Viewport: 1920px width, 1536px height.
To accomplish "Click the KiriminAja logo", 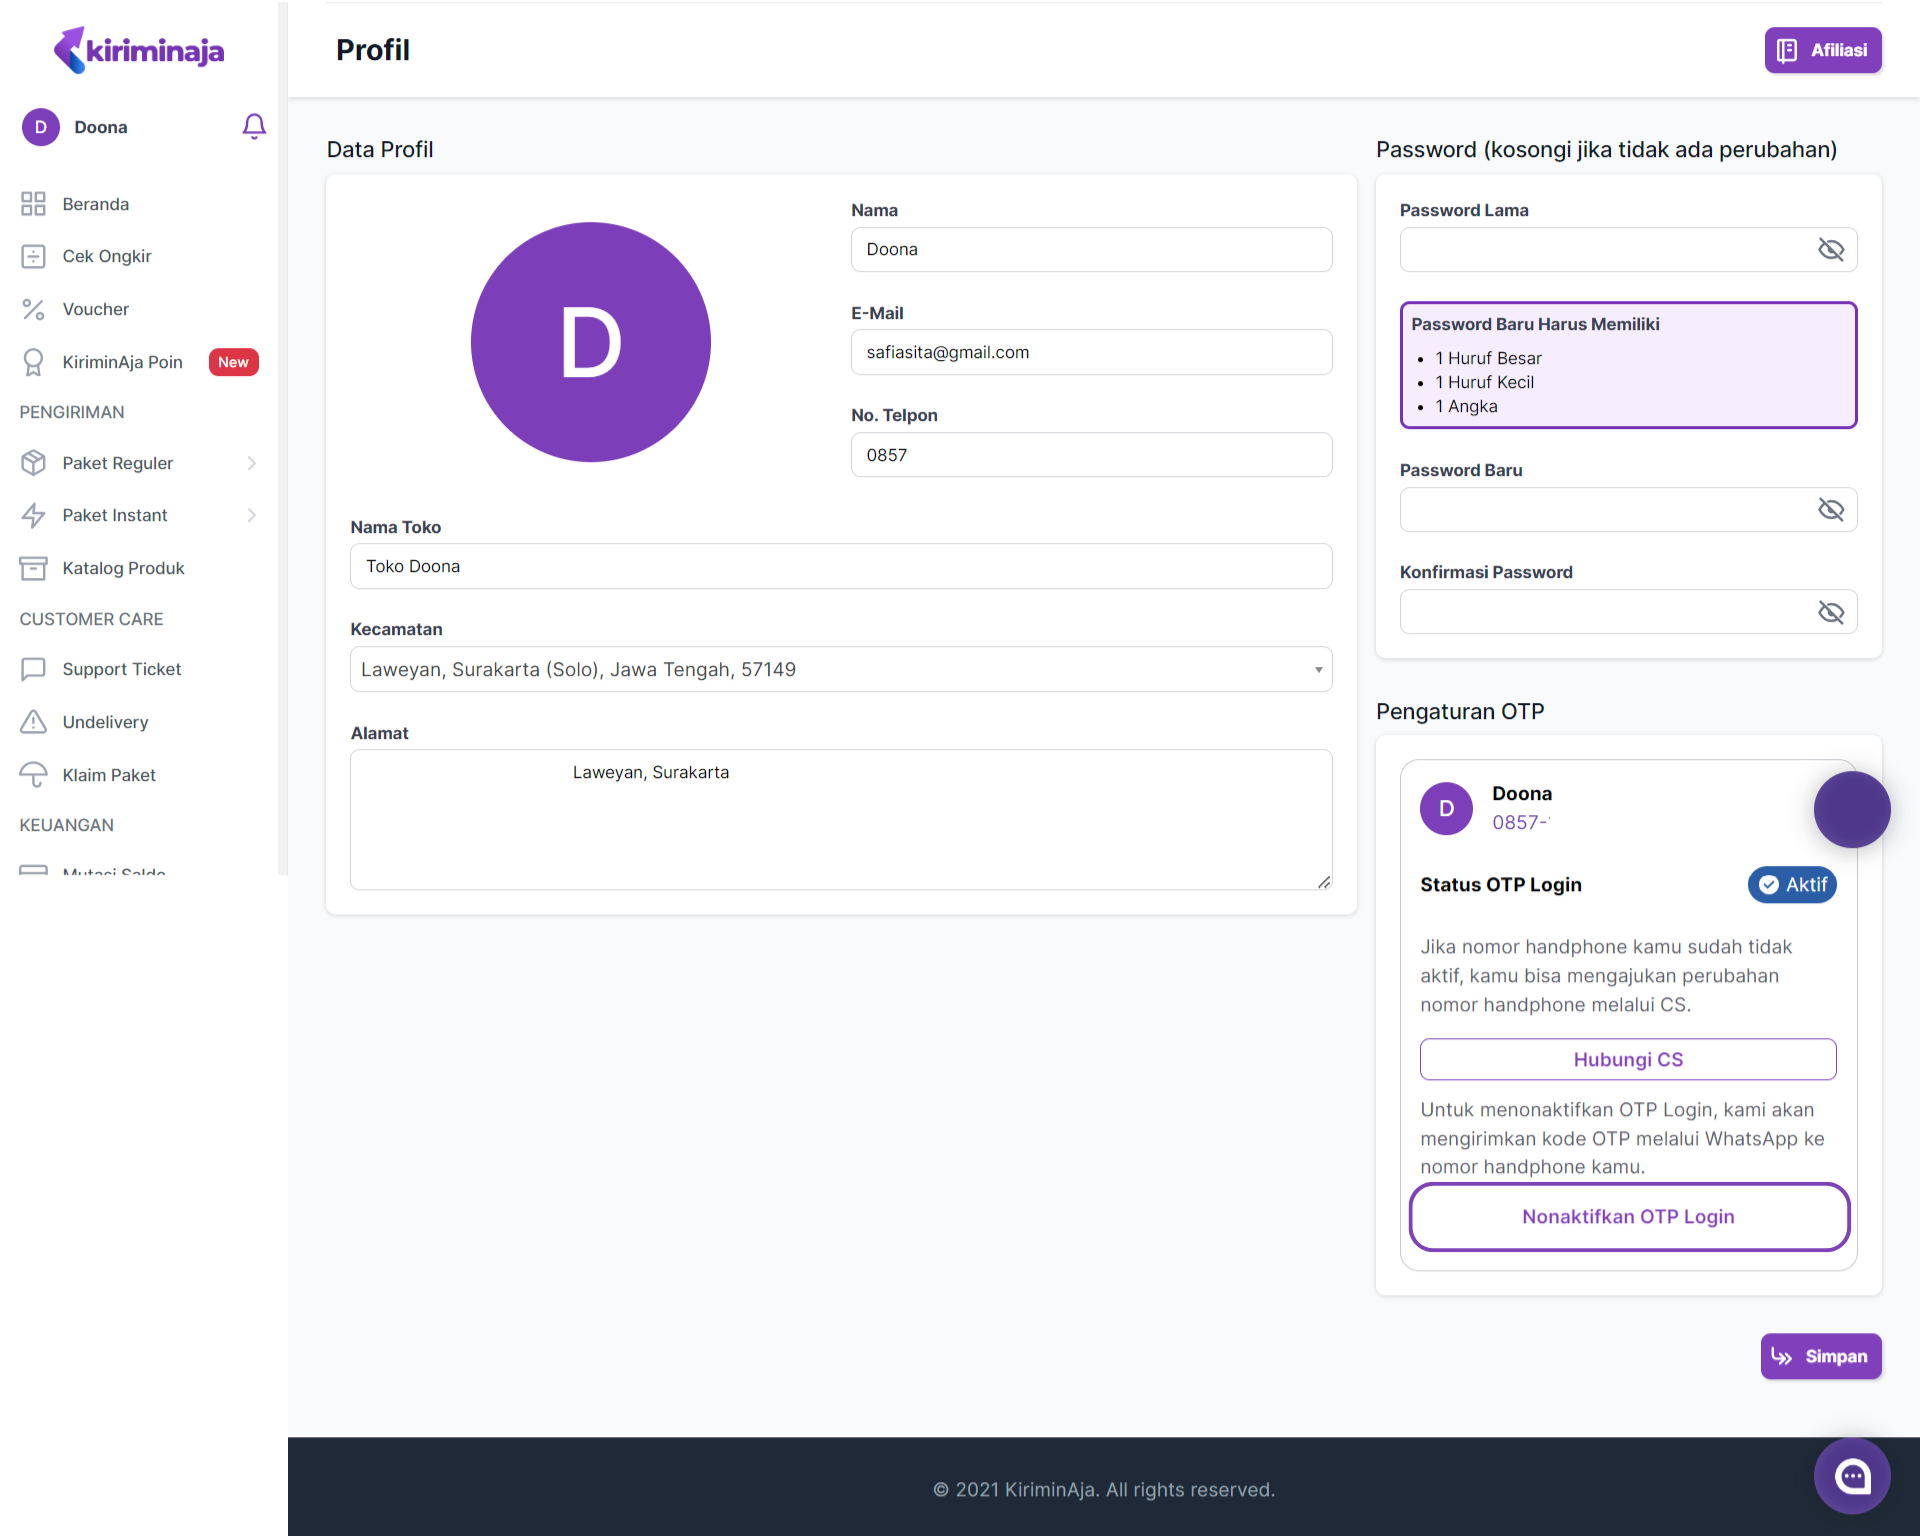I will (x=139, y=50).
